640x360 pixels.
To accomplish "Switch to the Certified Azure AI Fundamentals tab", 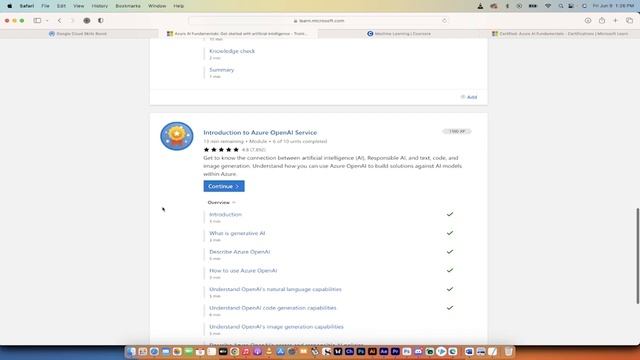I will tap(560, 33).
